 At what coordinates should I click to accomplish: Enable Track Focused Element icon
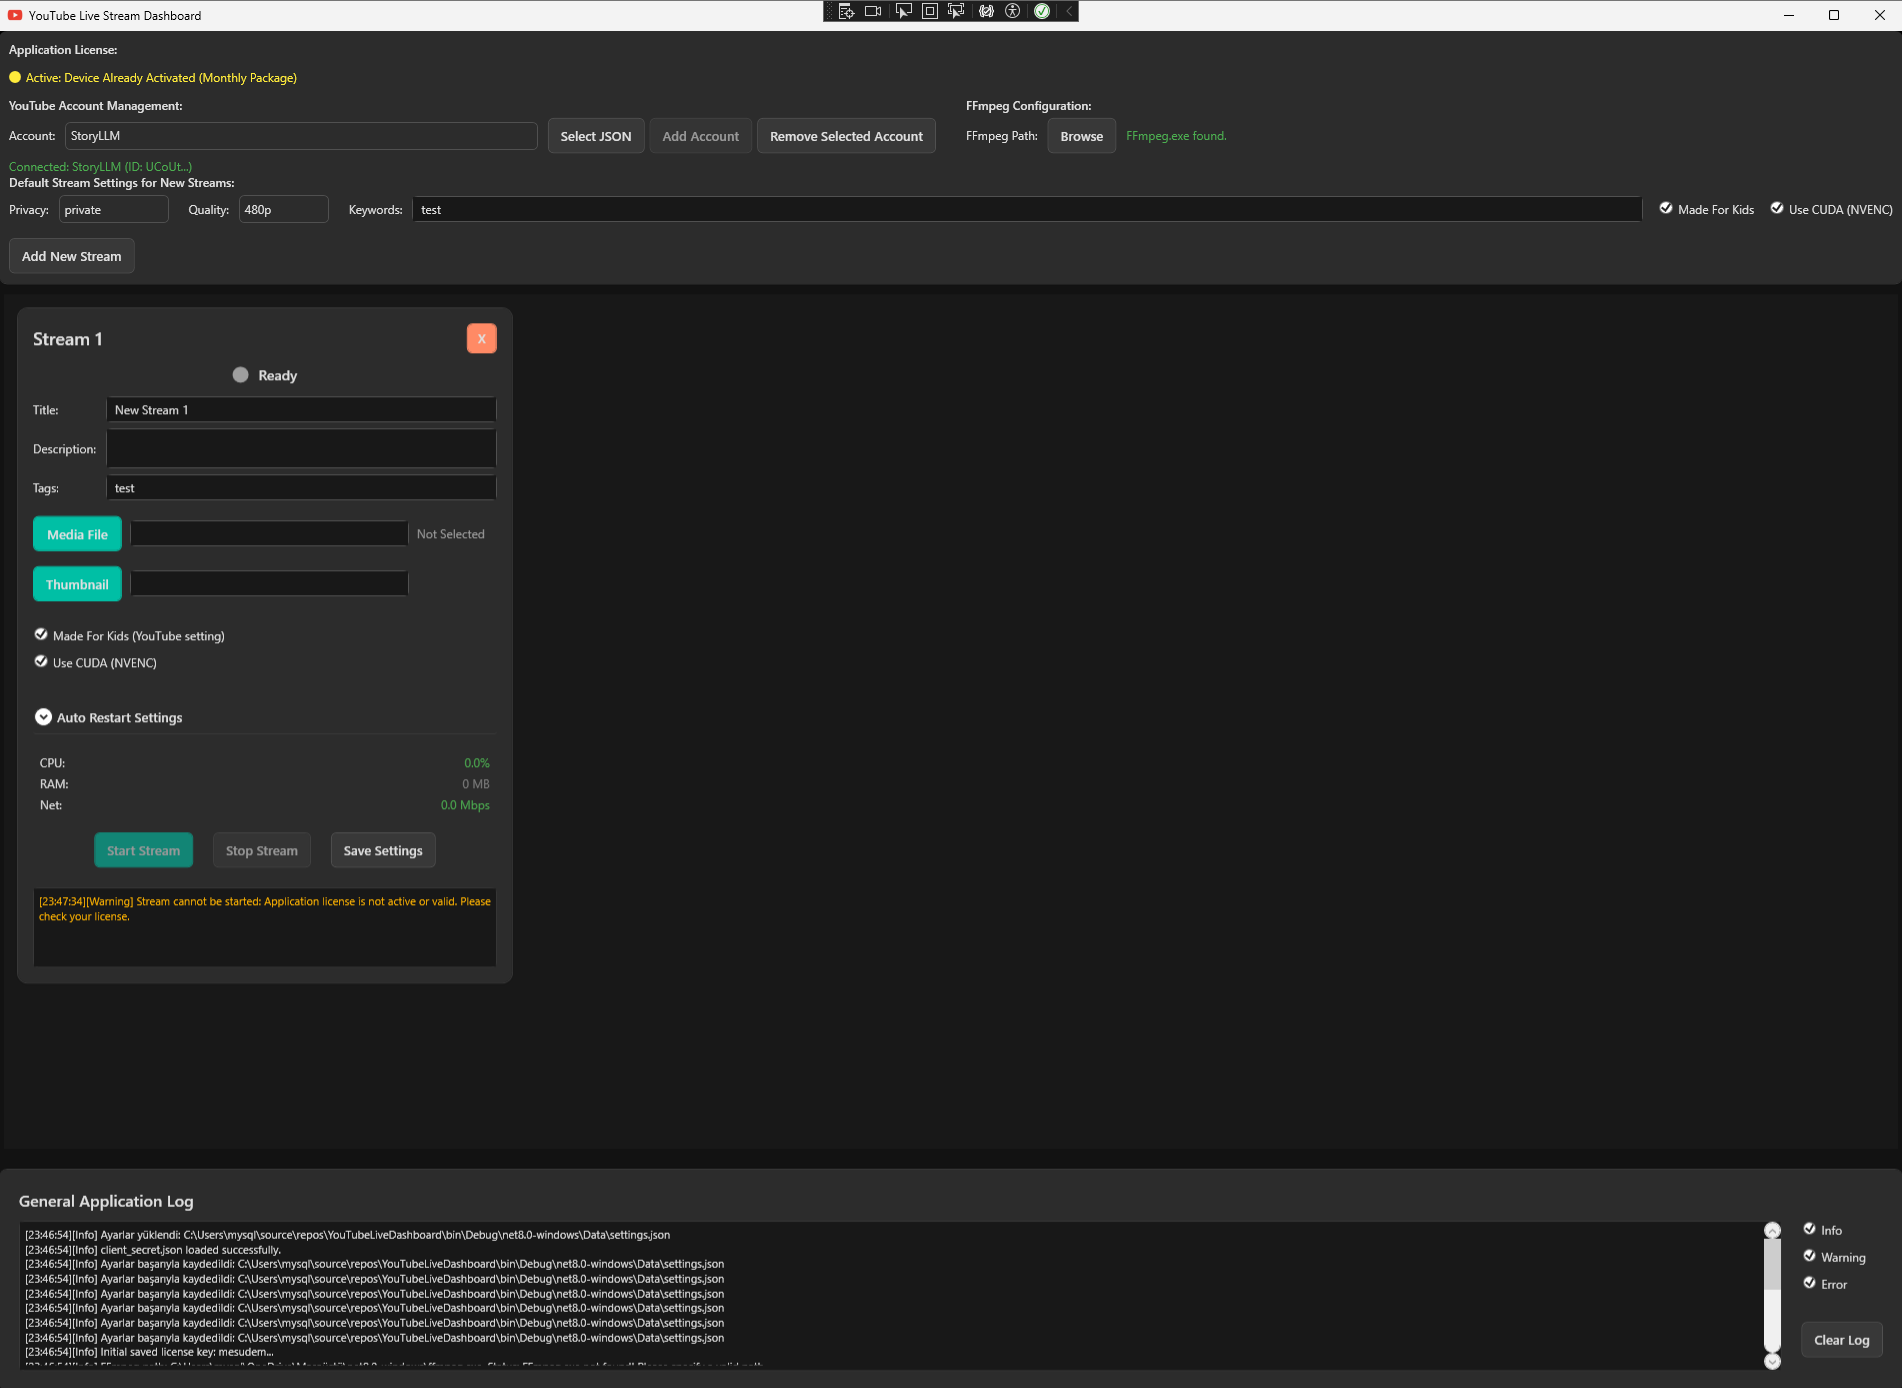click(x=957, y=11)
